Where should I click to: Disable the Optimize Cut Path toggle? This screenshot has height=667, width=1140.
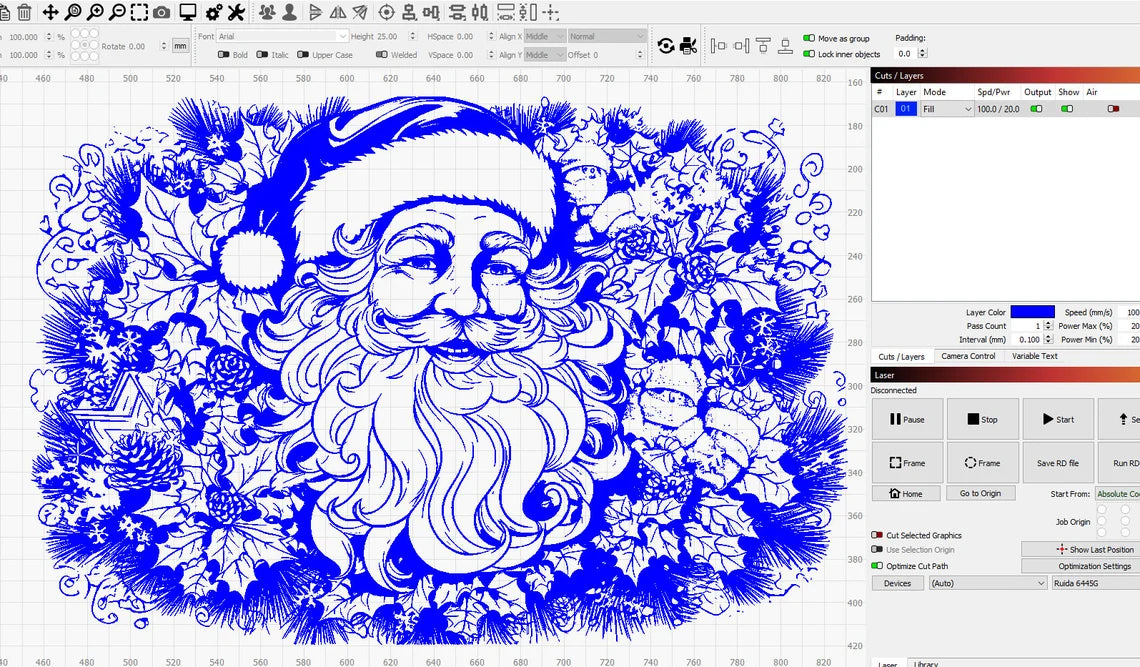(x=877, y=566)
